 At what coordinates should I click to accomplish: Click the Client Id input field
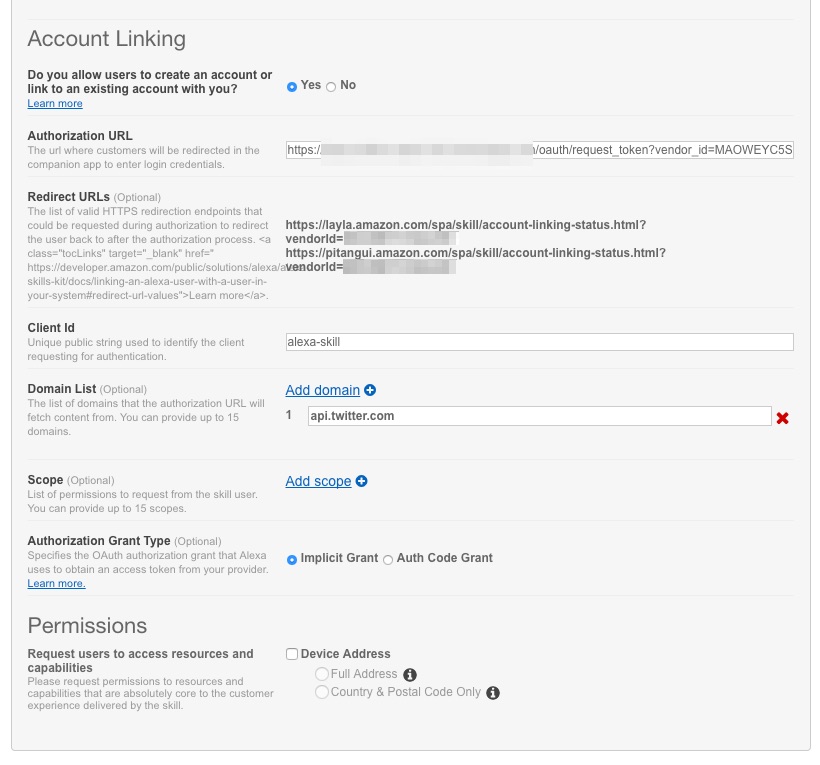[539, 342]
